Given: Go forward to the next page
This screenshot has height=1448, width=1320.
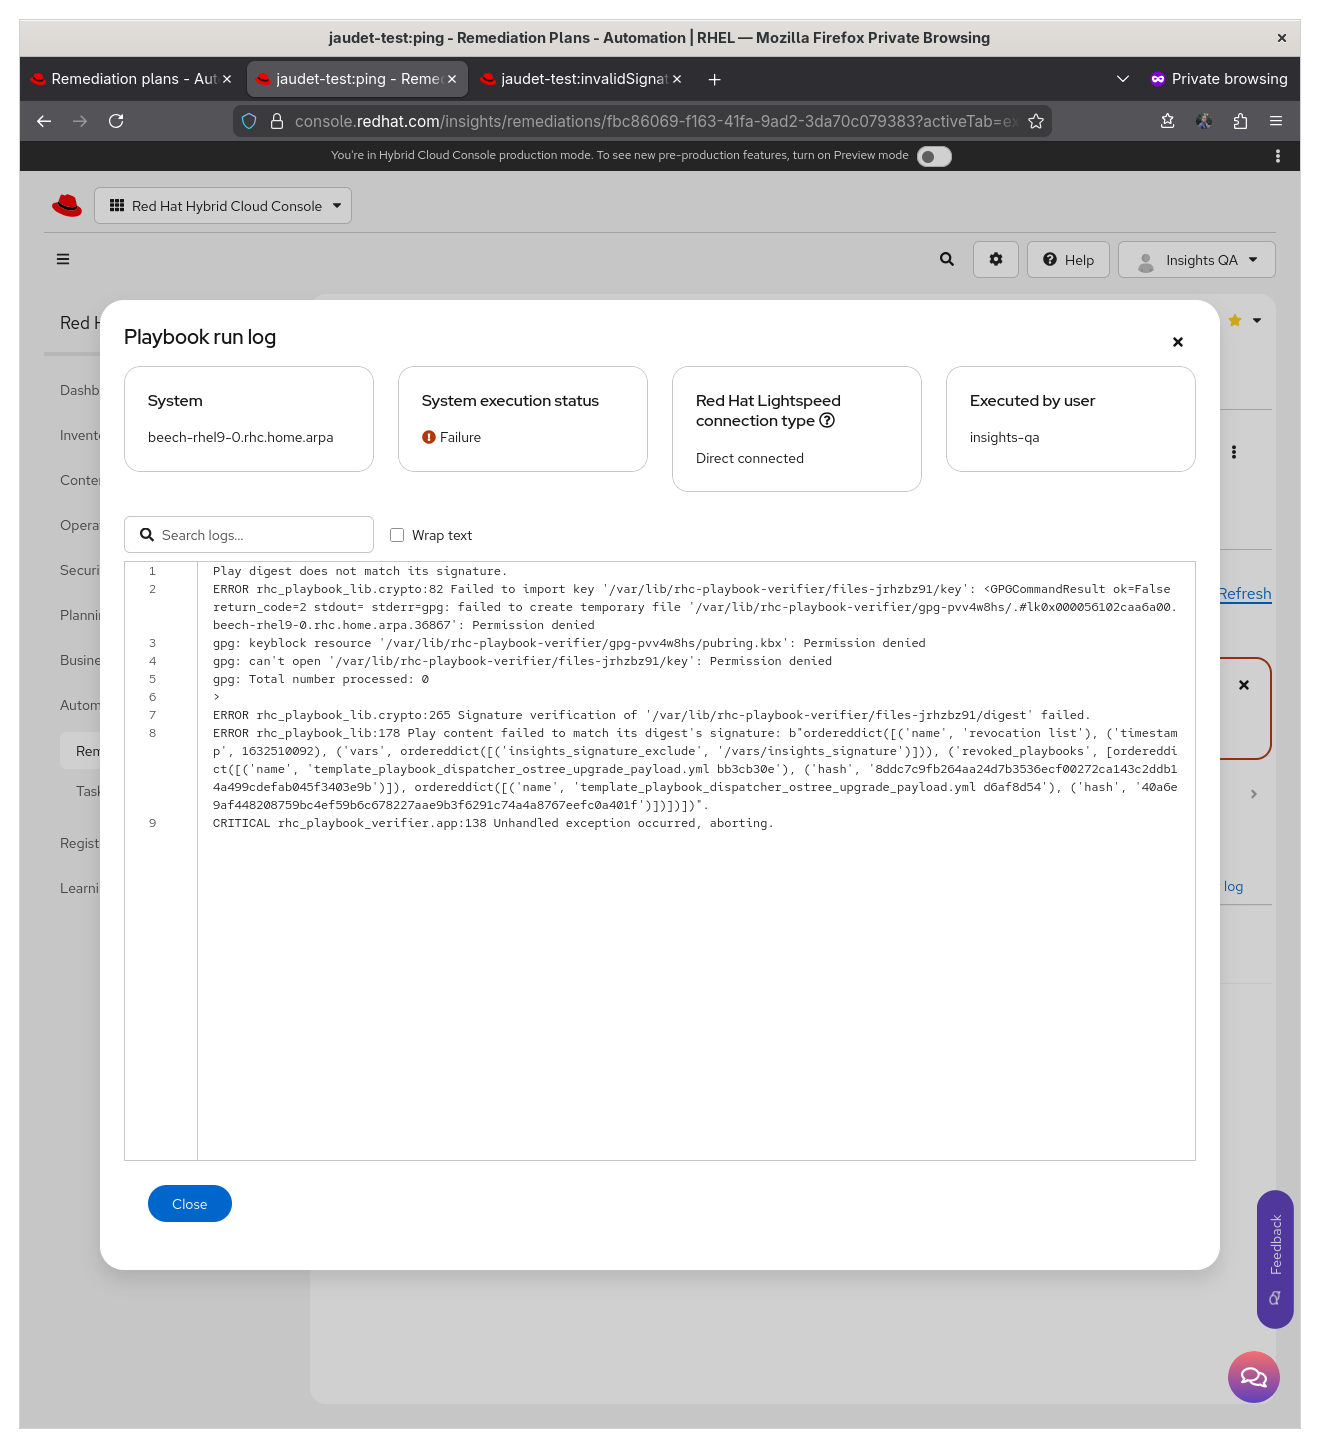Looking at the screenshot, I should (x=80, y=121).
